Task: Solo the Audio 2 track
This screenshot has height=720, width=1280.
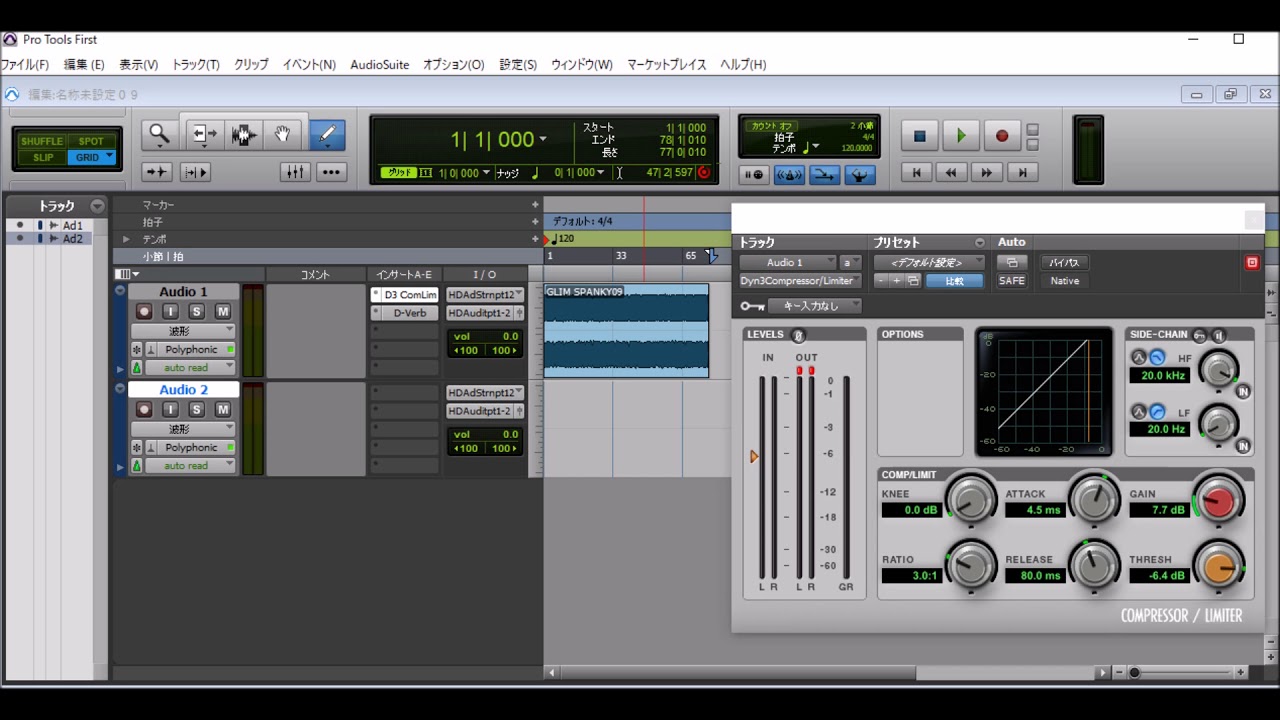Action: point(196,410)
